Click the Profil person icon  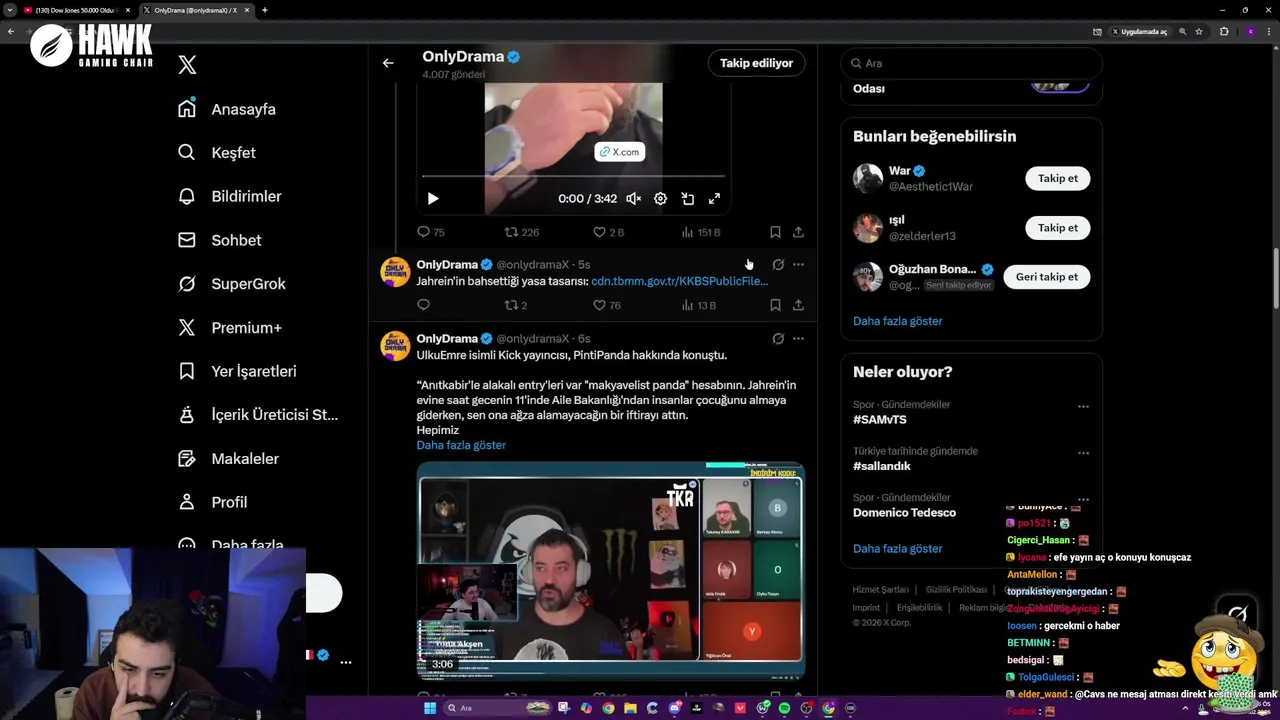tap(187, 502)
